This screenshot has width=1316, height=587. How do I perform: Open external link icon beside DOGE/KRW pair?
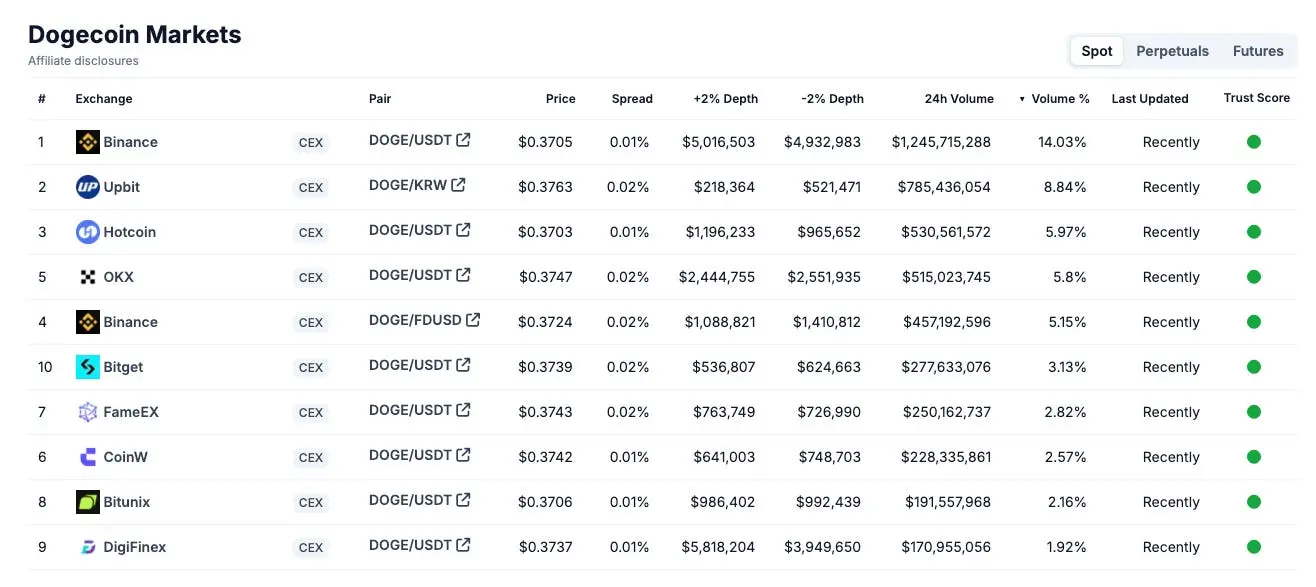tap(458, 185)
